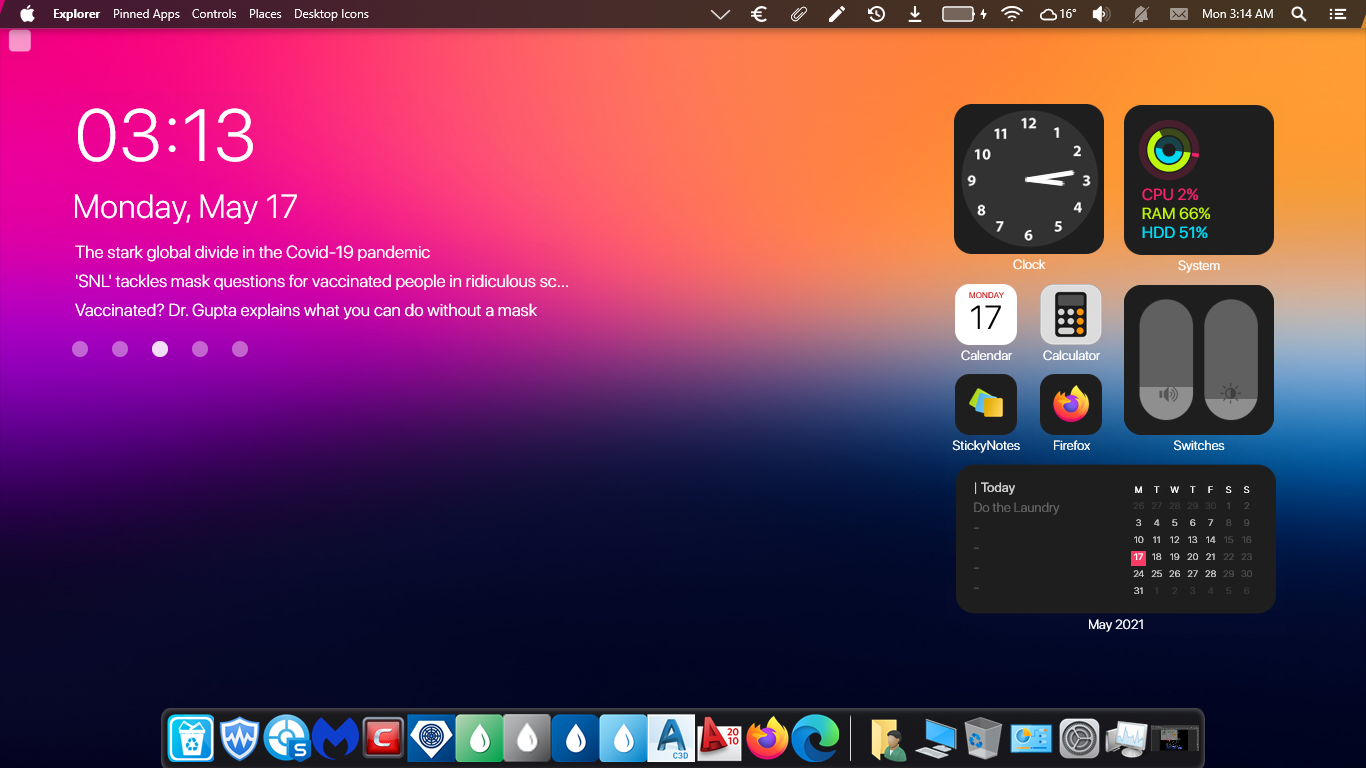
Task: Toggle sound using the speaker menu bar icon
Action: tap(1101, 14)
